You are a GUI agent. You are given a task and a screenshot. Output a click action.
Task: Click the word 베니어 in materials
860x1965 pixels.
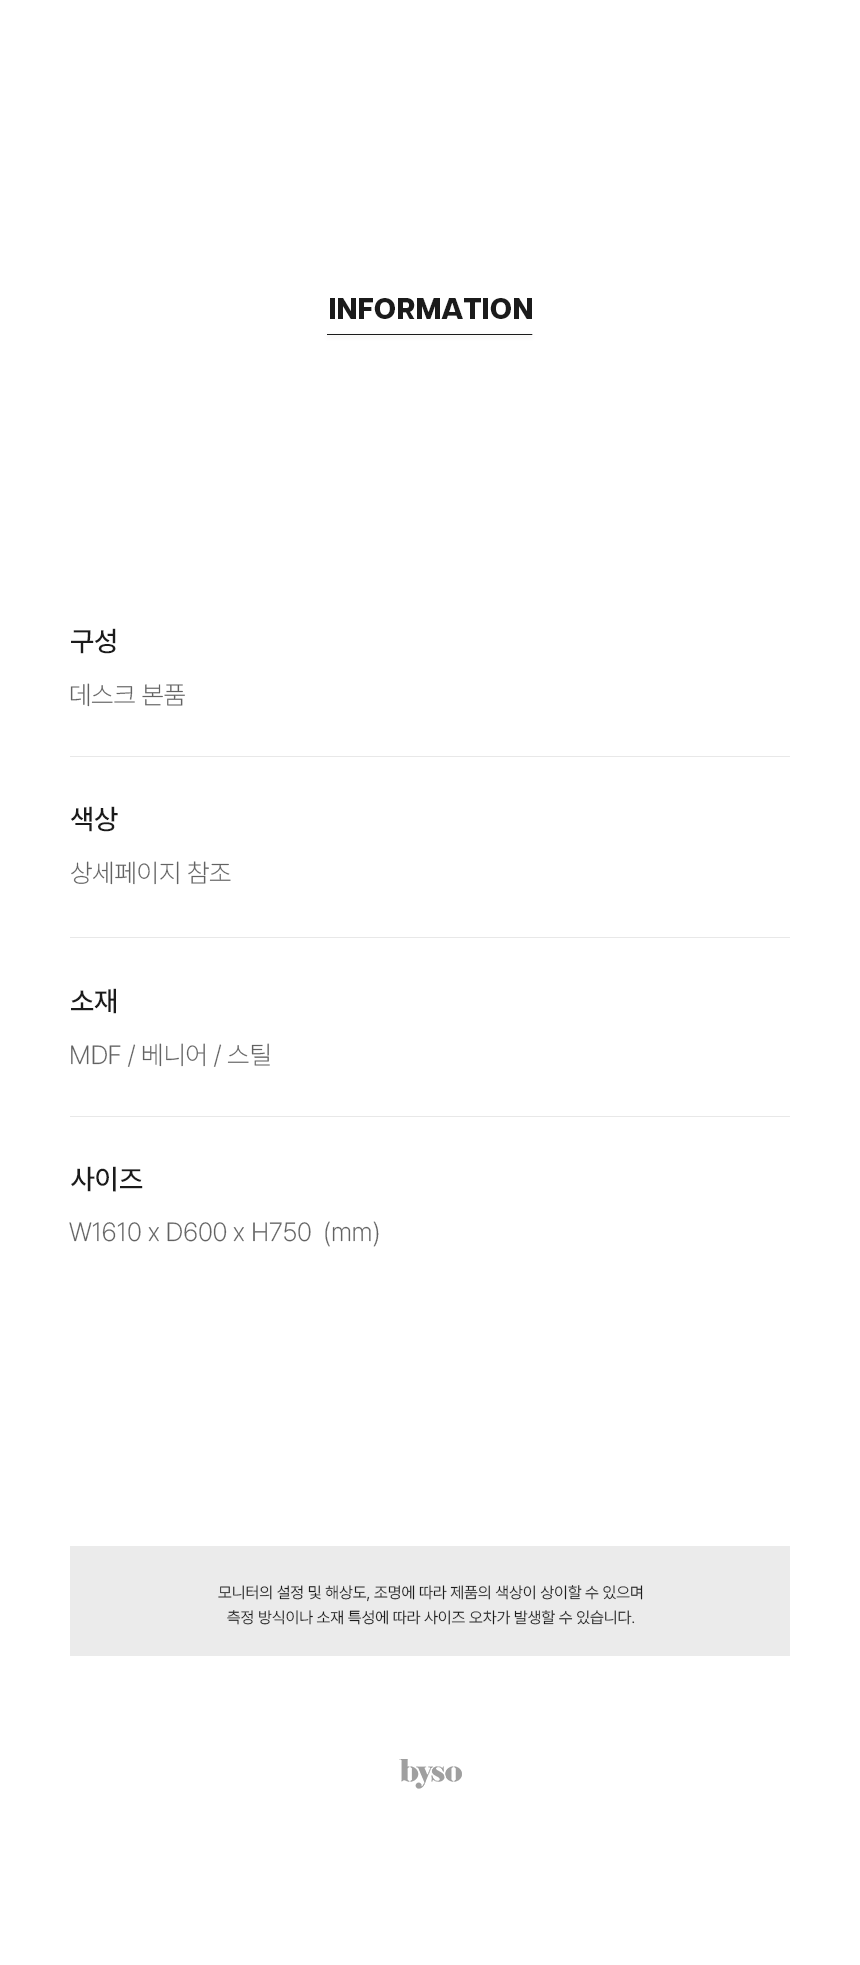click(174, 1055)
